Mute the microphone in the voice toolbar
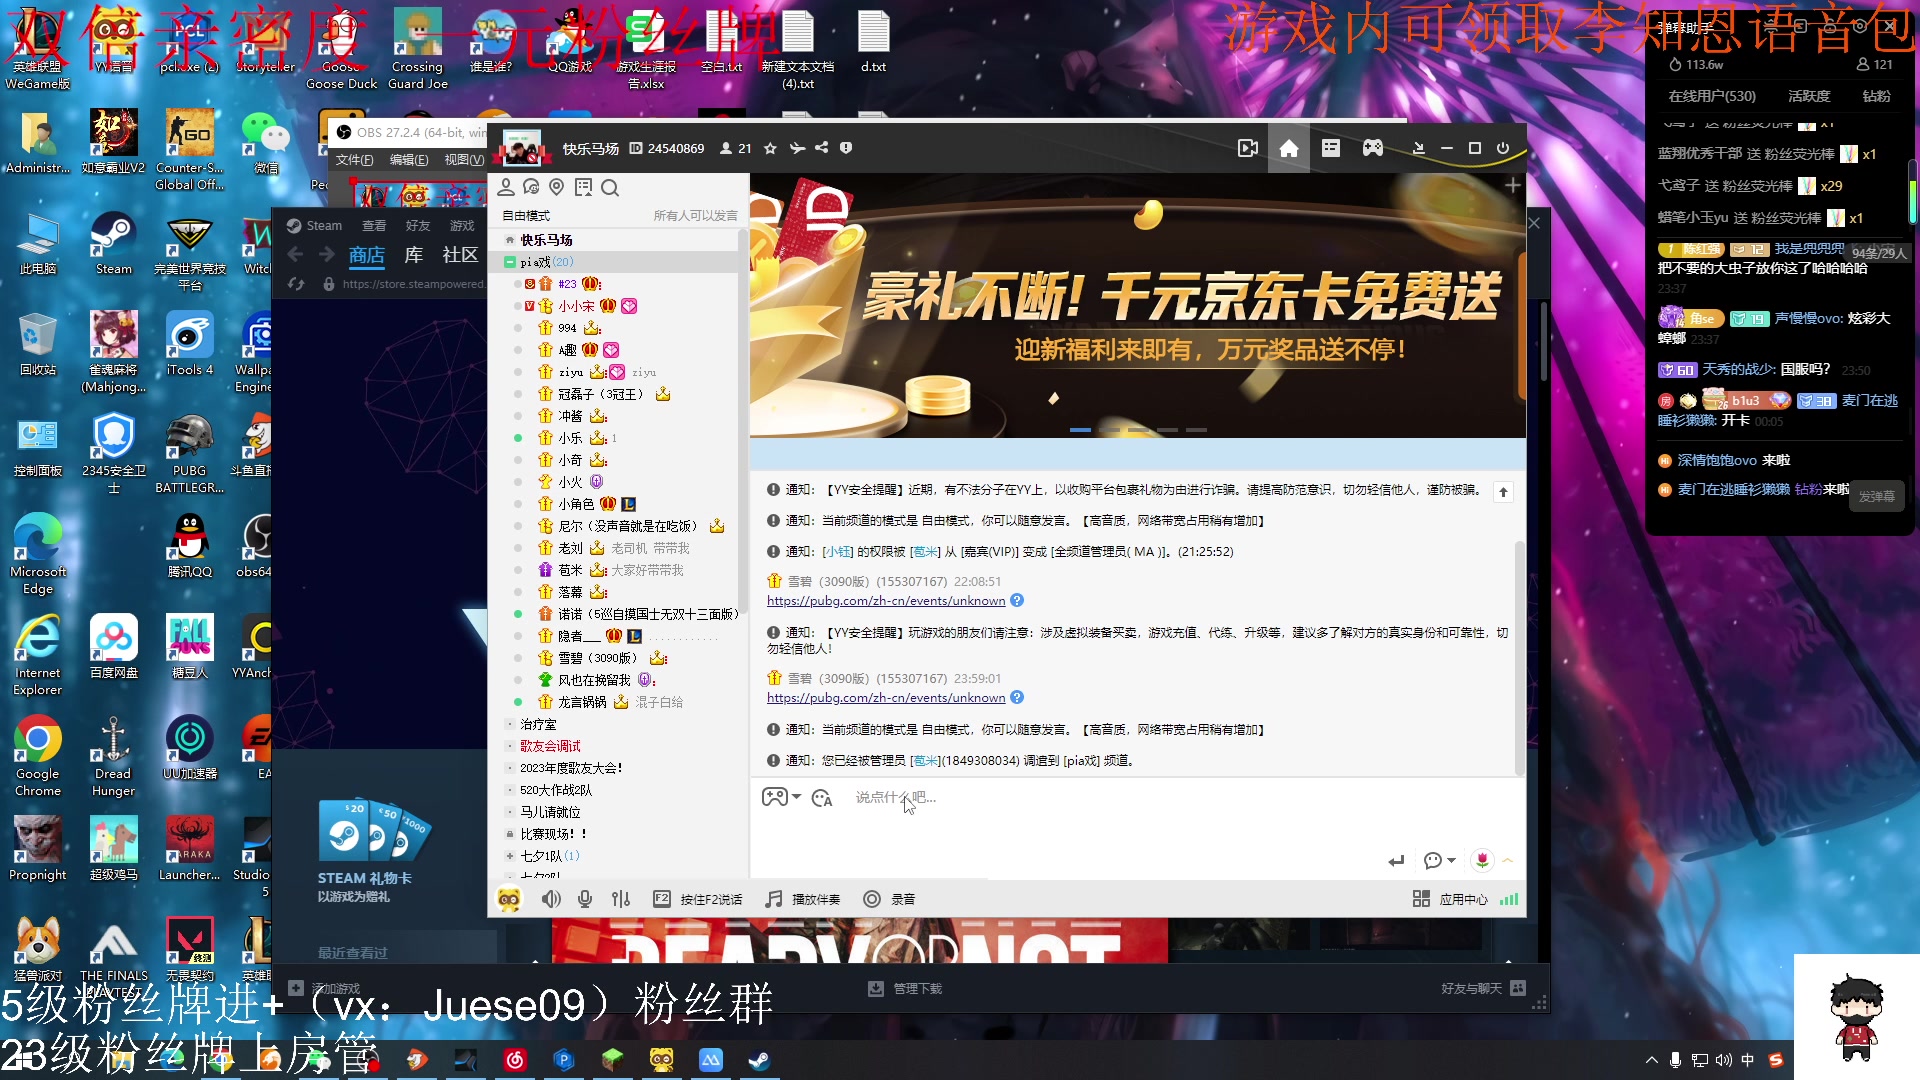This screenshot has height=1080, width=1920. [584, 898]
